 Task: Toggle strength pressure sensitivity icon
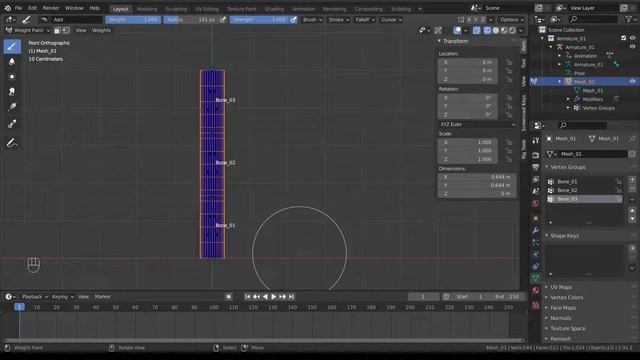pyautogui.click(x=293, y=20)
